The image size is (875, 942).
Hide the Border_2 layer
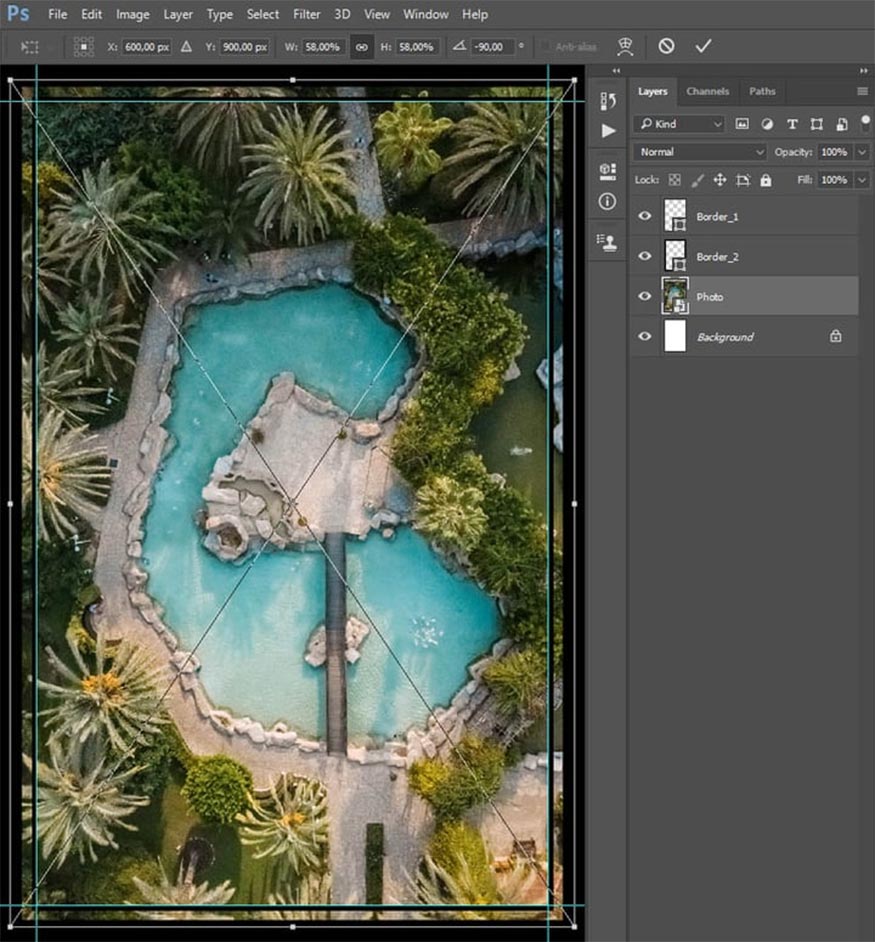pos(645,256)
